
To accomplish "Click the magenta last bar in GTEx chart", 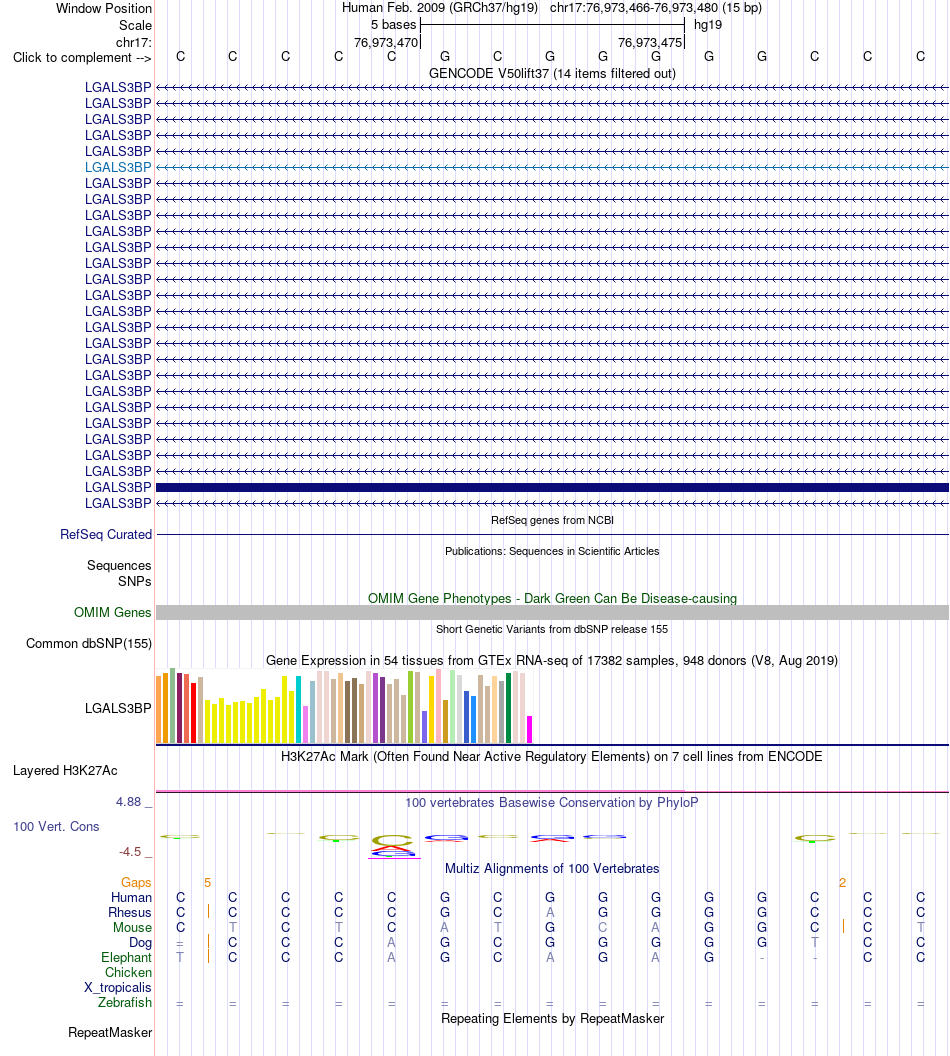I will click(x=529, y=729).
